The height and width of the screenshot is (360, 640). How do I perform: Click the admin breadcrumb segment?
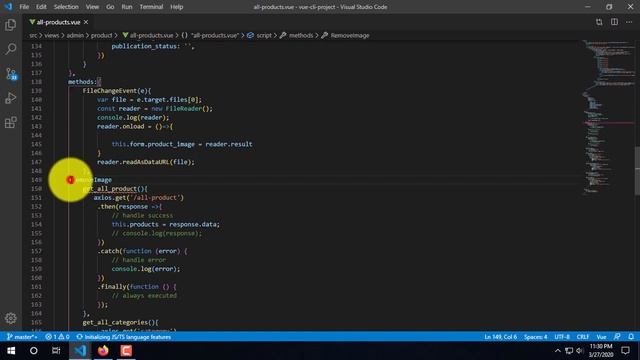[x=75, y=36]
